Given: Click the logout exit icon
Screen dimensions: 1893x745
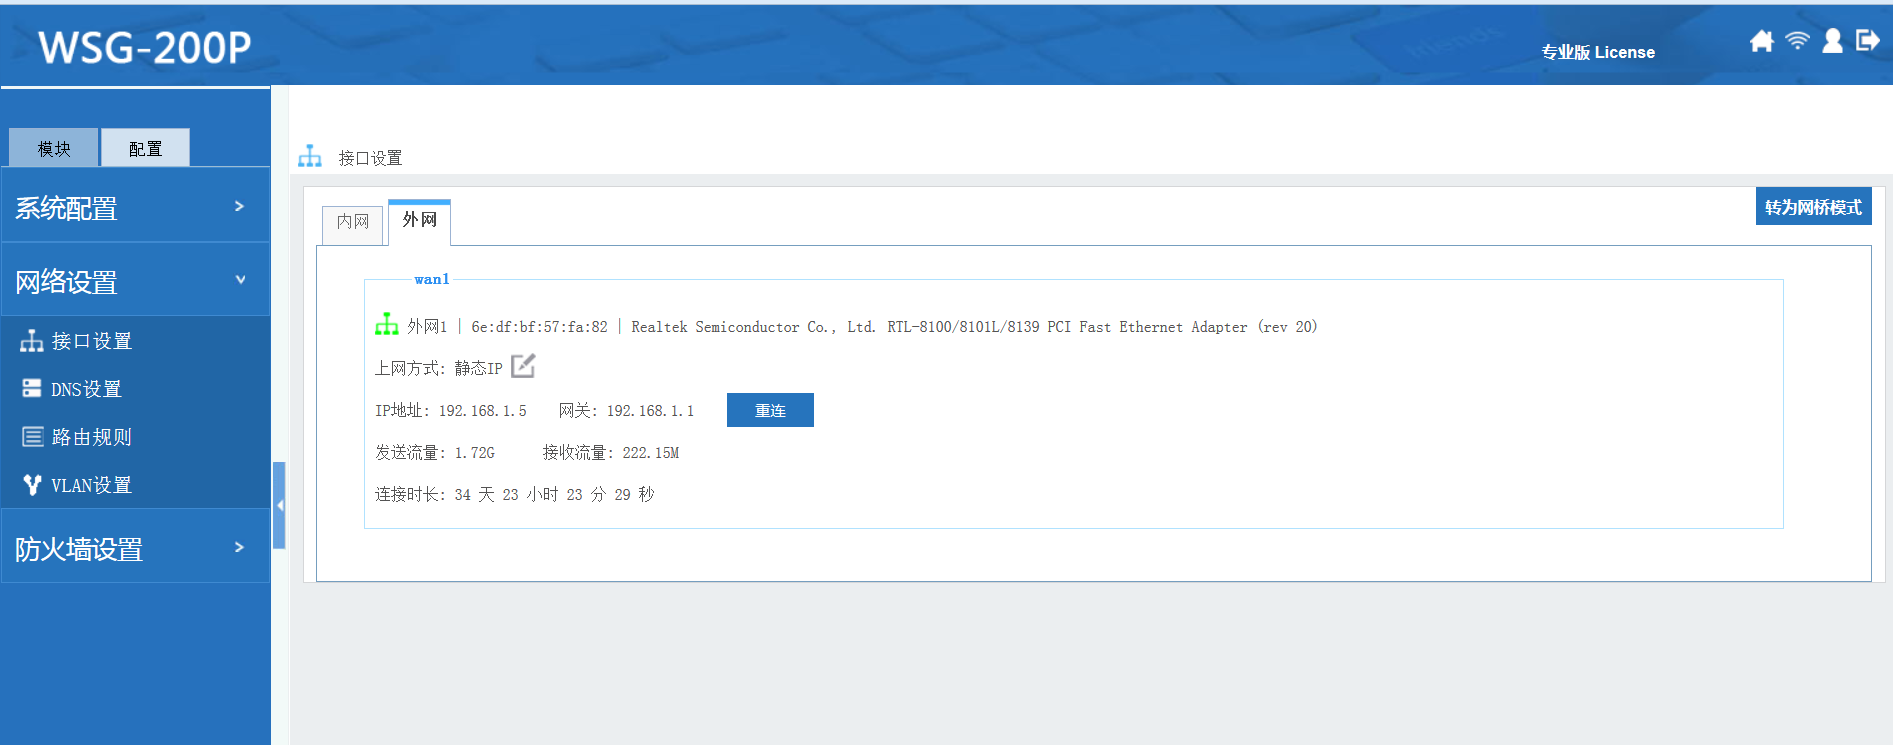Looking at the screenshot, I should coord(1867,40).
